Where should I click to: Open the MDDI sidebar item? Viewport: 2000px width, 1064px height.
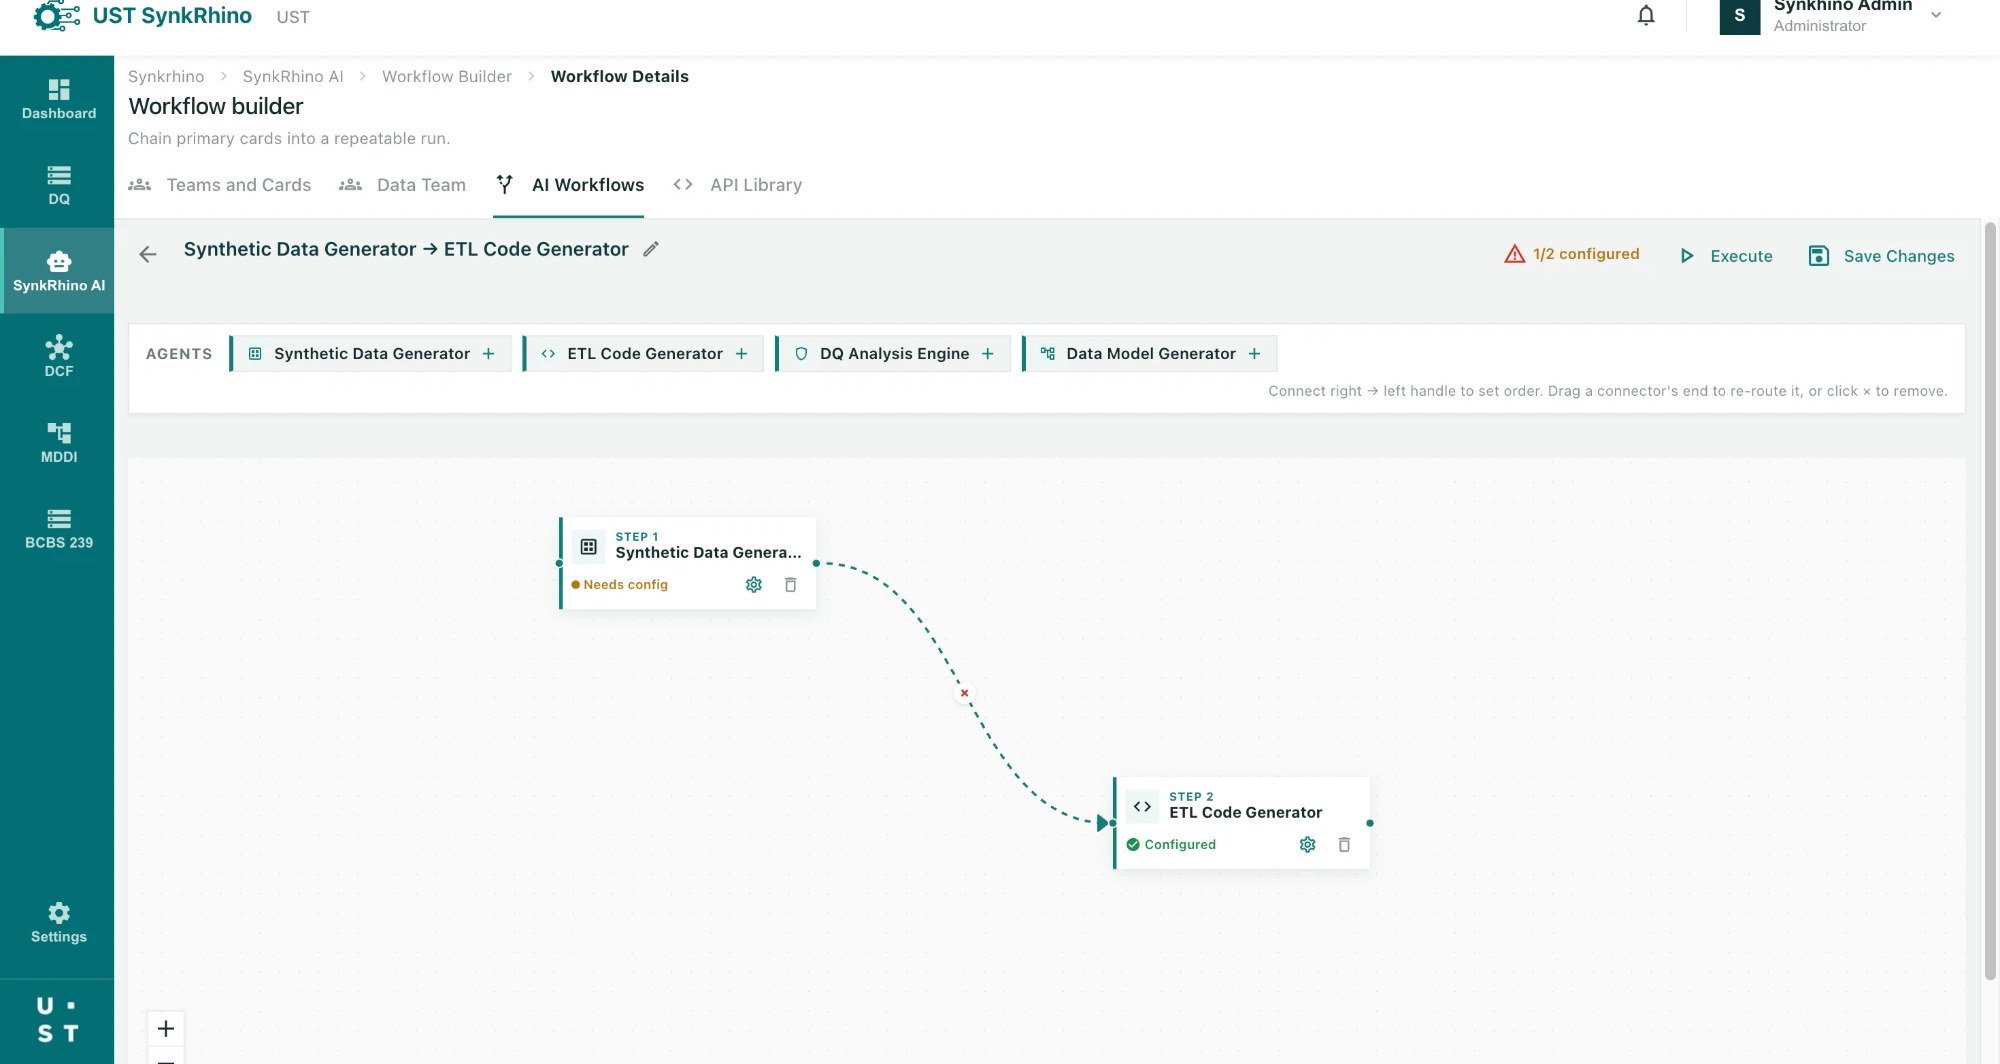(58, 443)
